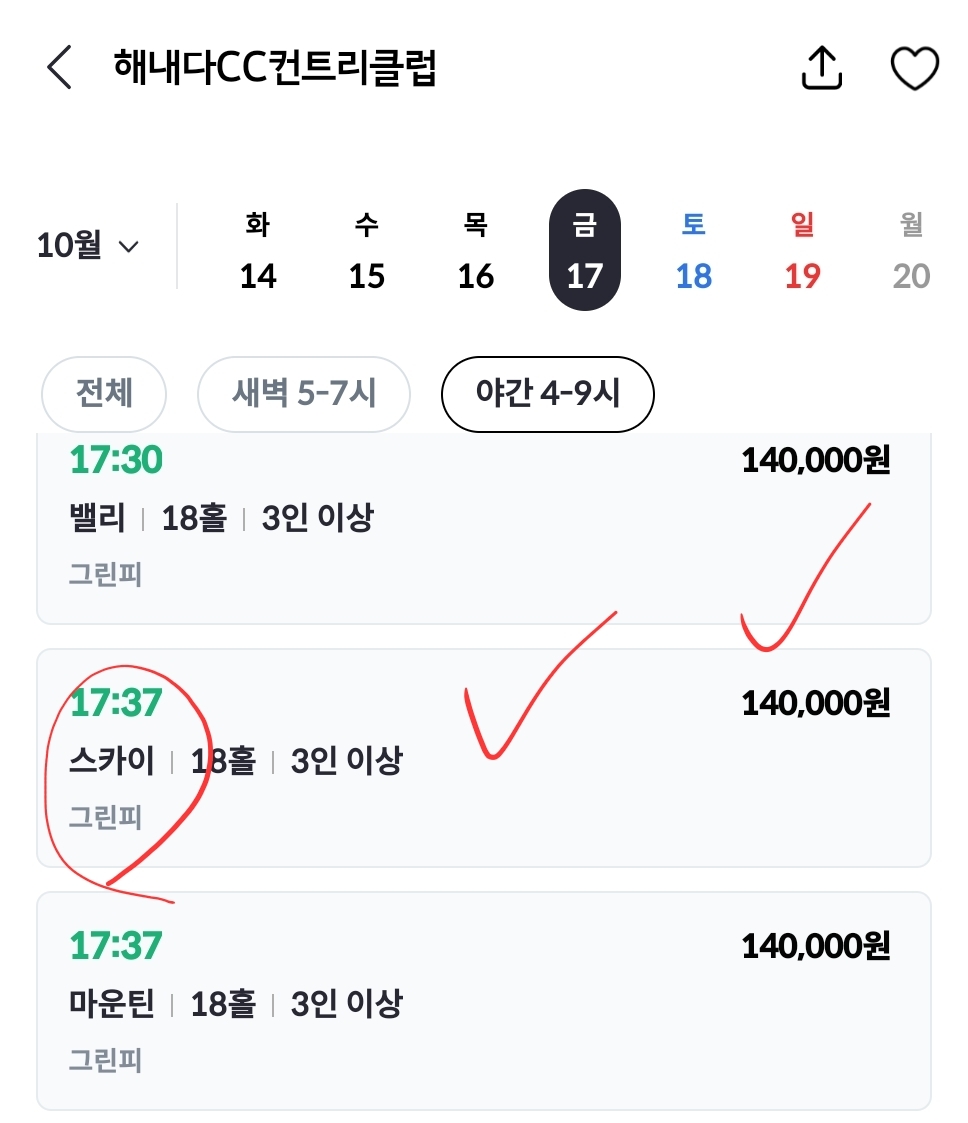Image resolution: width=968 pixels, height=1123 pixels.
Task: Tap the 해내다CC컨트리클럽 page title
Action: (276, 68)
